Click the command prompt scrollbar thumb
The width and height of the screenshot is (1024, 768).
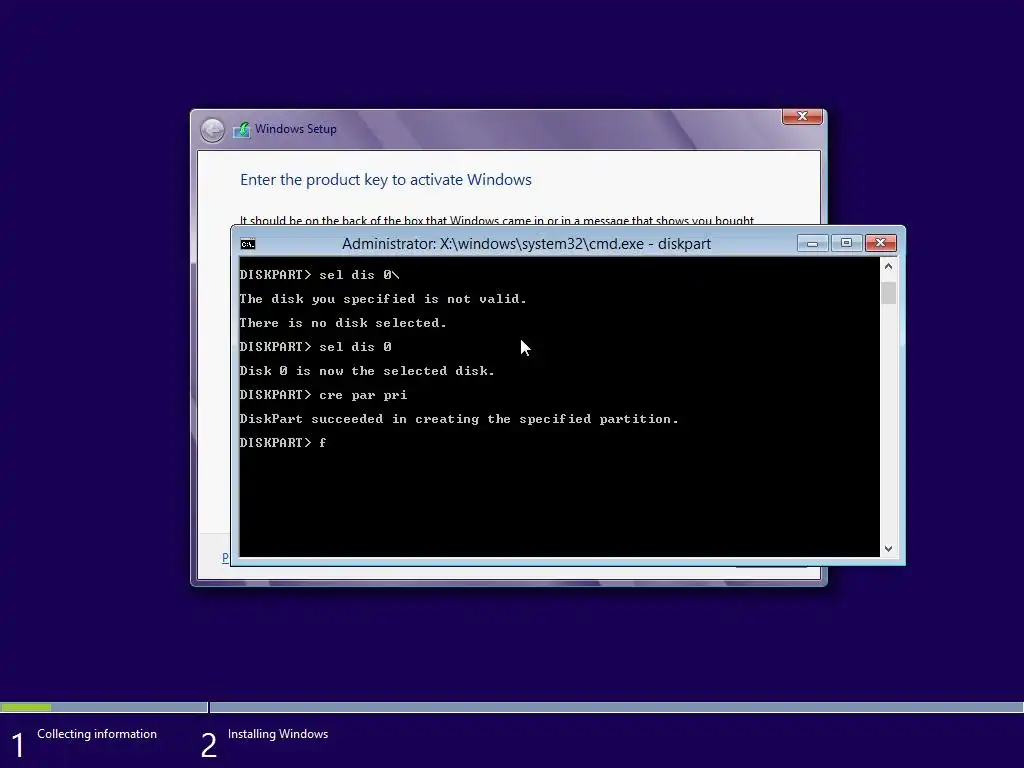[x=888, y=293]
